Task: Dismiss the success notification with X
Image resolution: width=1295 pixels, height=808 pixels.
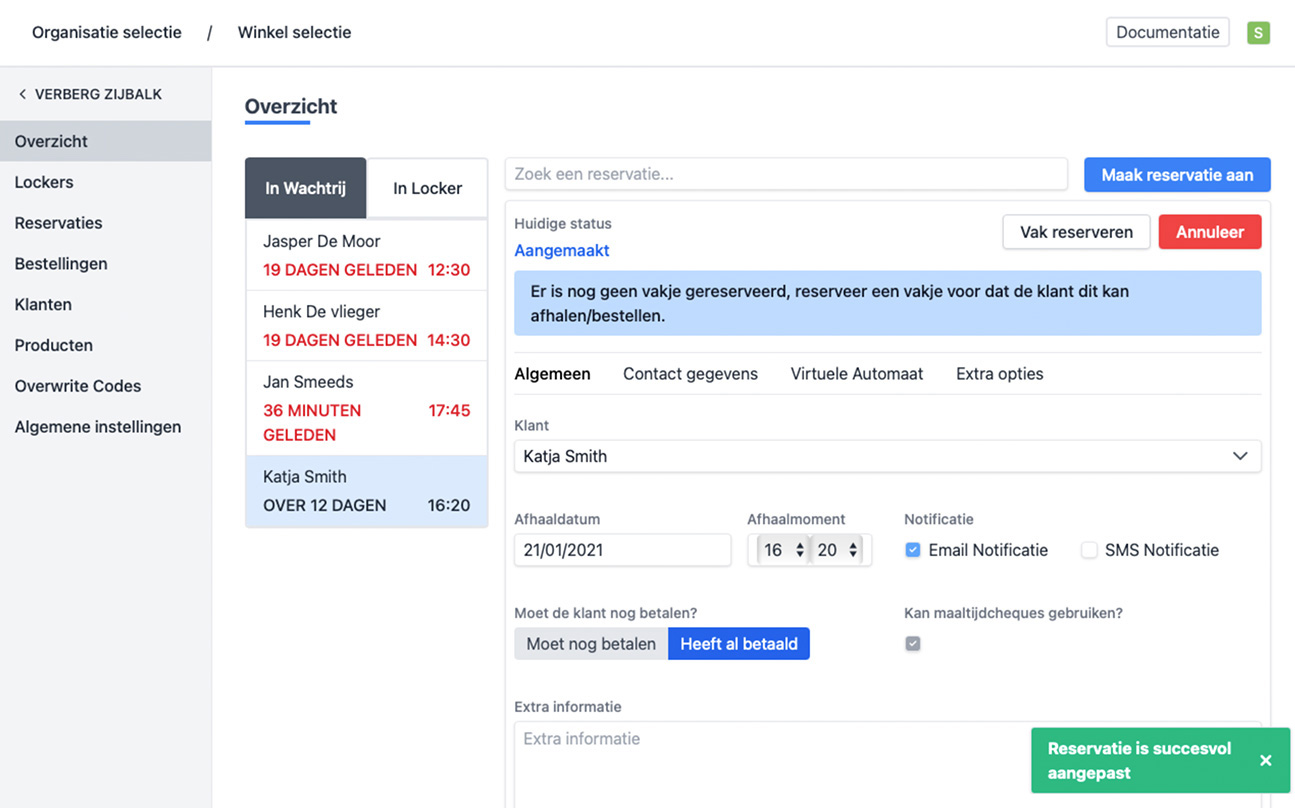Action: [x=1265, y=761]
